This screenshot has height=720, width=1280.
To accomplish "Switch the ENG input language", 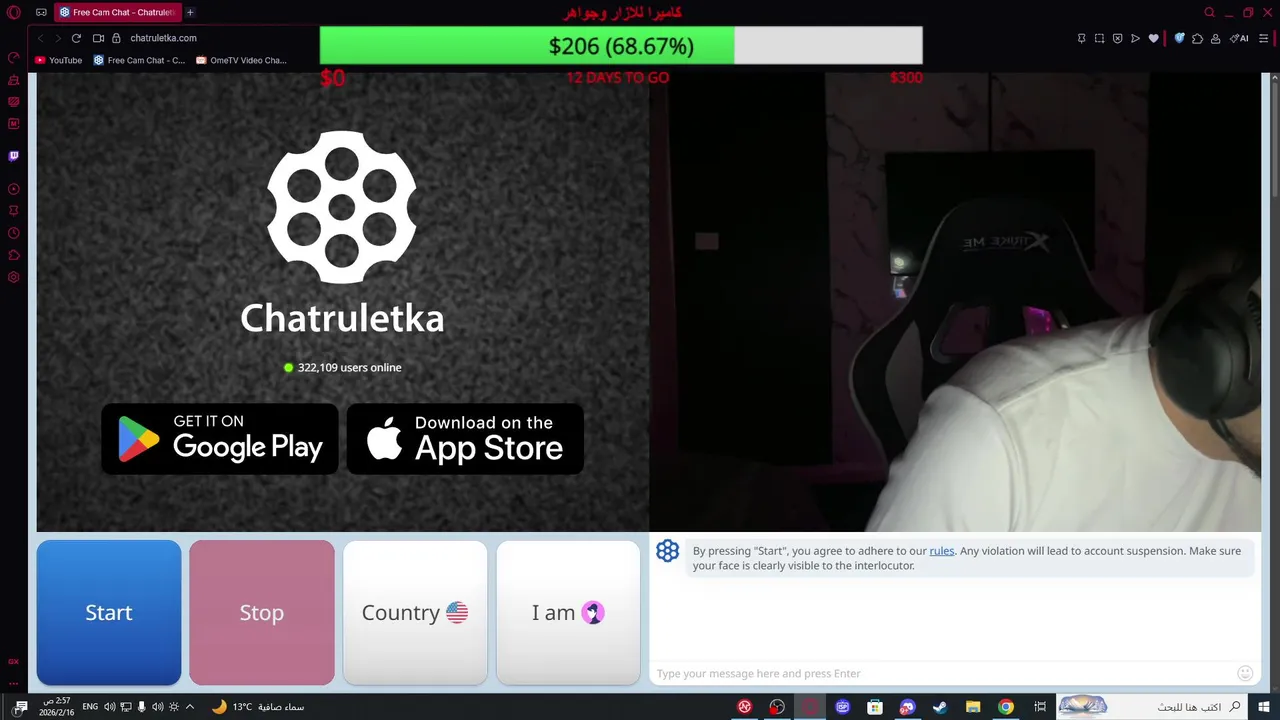I will (90, 707).
